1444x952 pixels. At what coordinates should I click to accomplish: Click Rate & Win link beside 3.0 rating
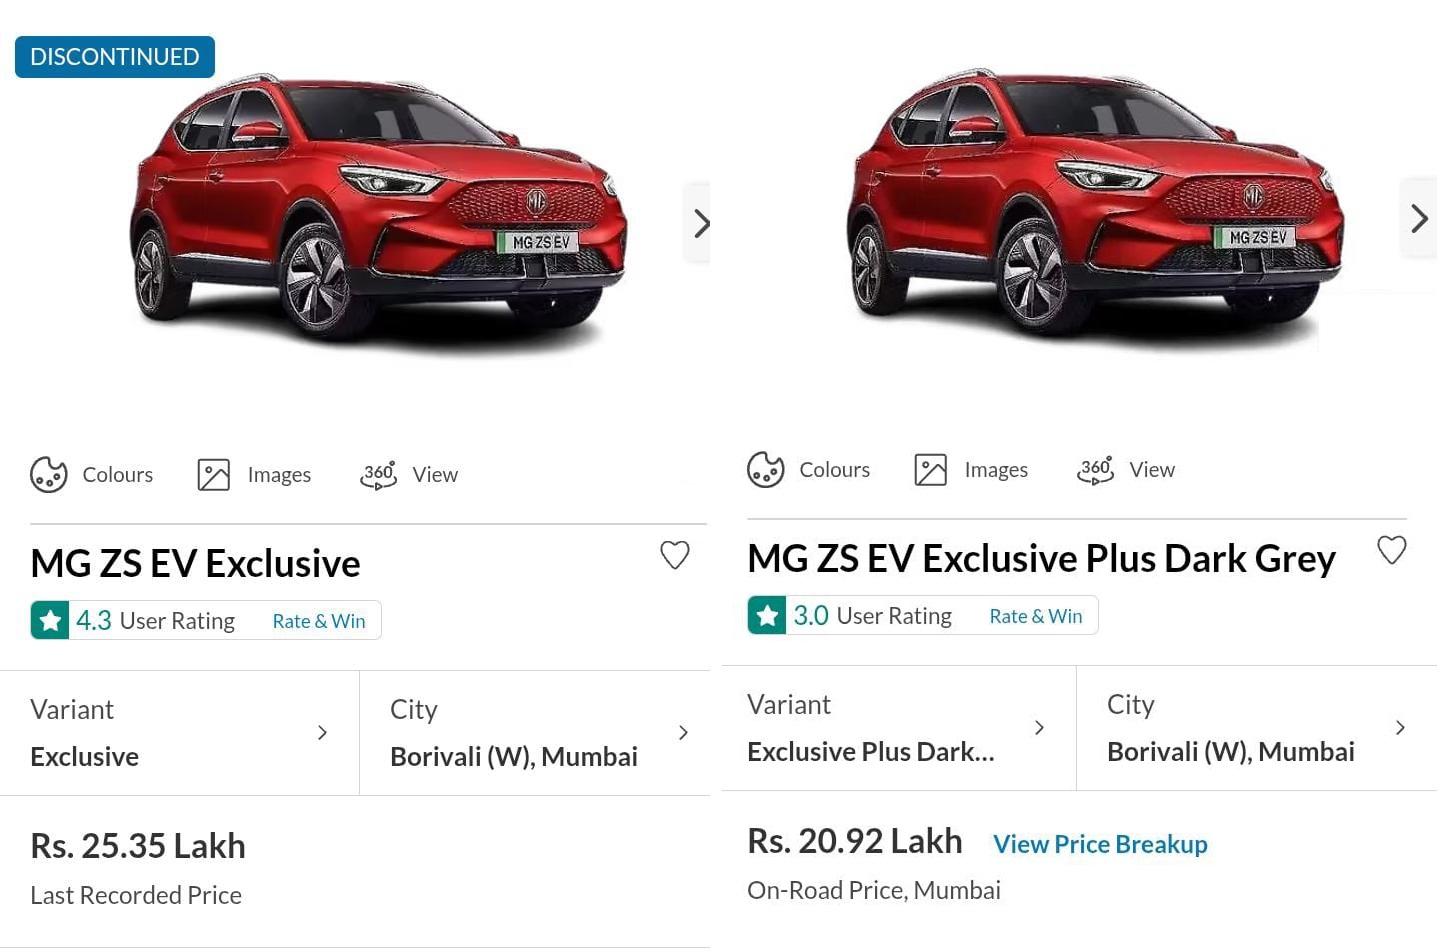1036,616
